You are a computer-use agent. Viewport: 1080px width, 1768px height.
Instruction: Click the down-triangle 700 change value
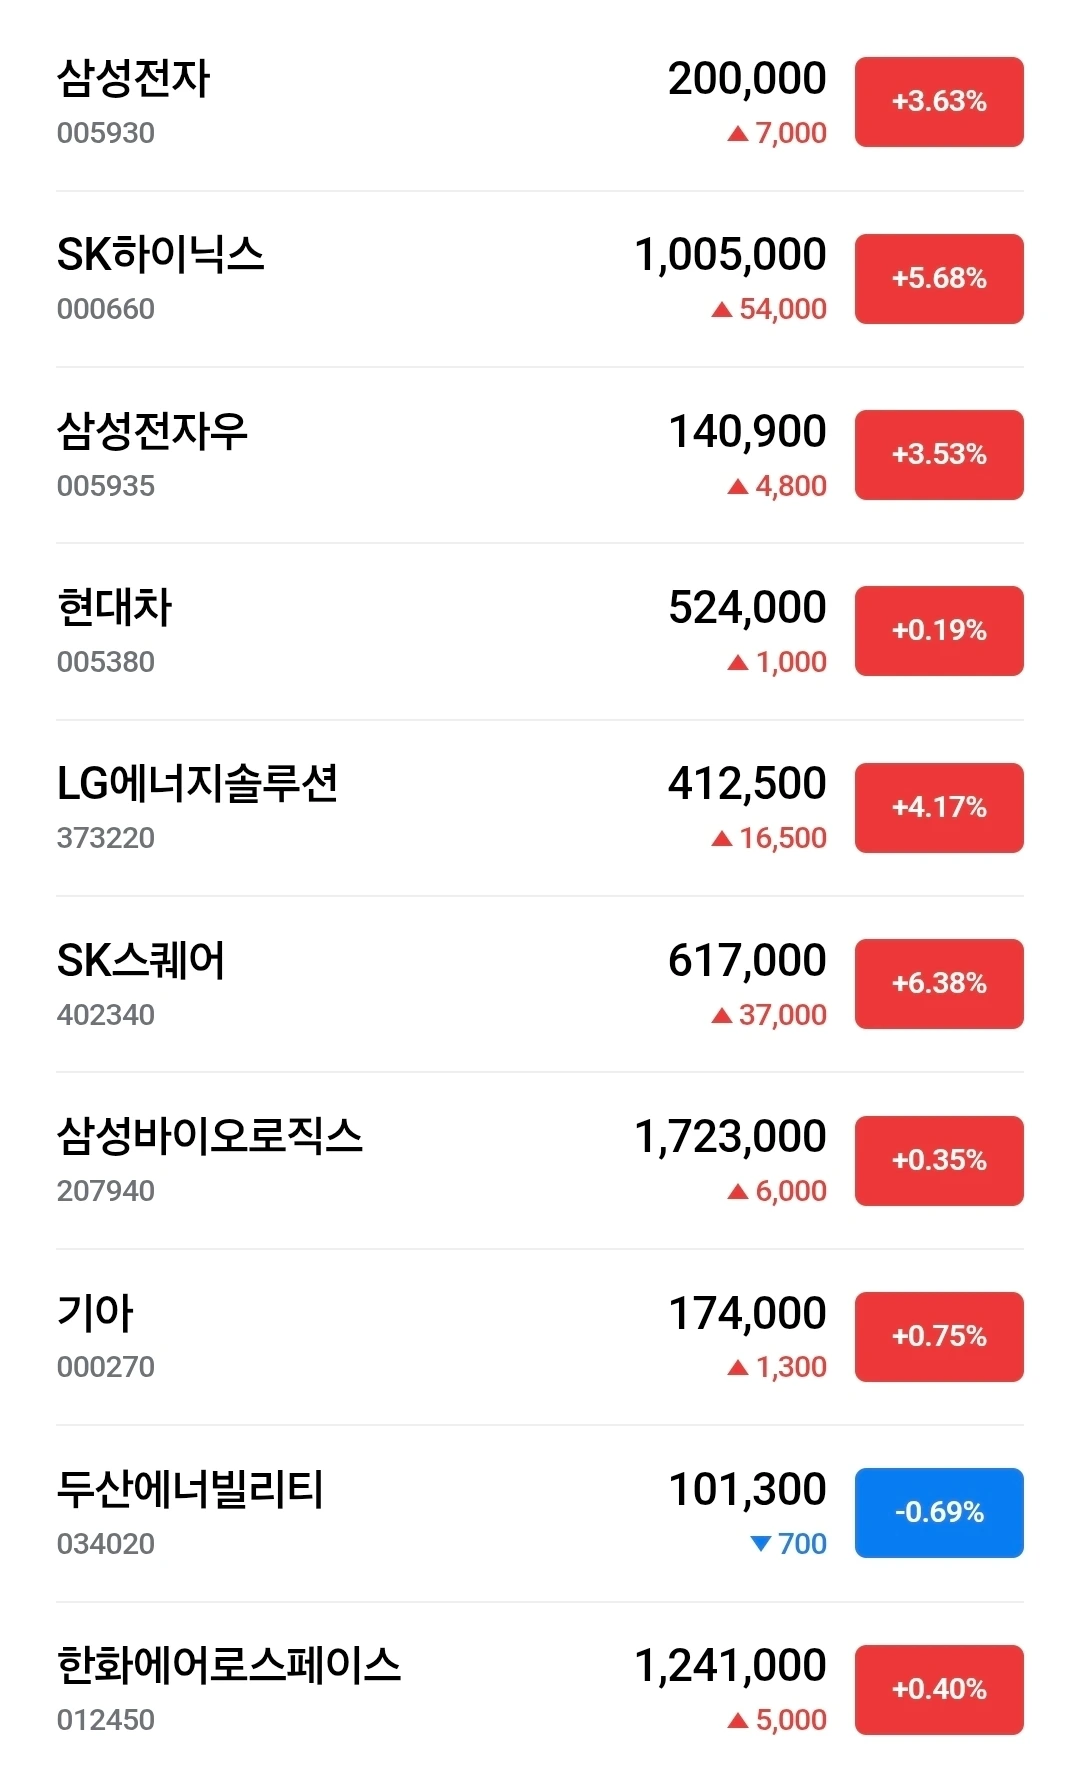789,1544
